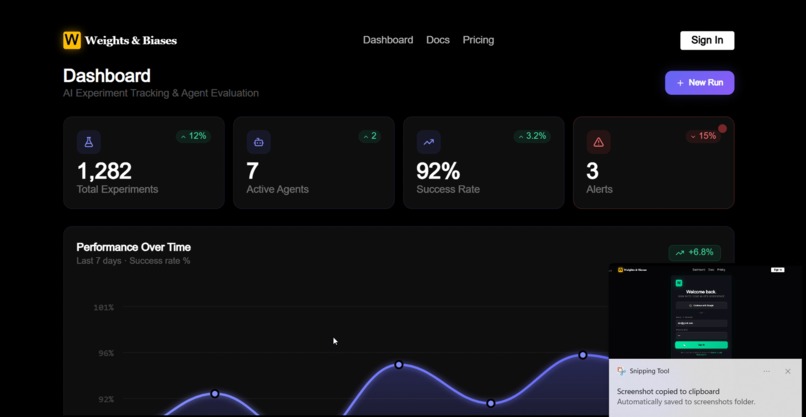Open the Success Rate card showing 92%

coord(484,162)
